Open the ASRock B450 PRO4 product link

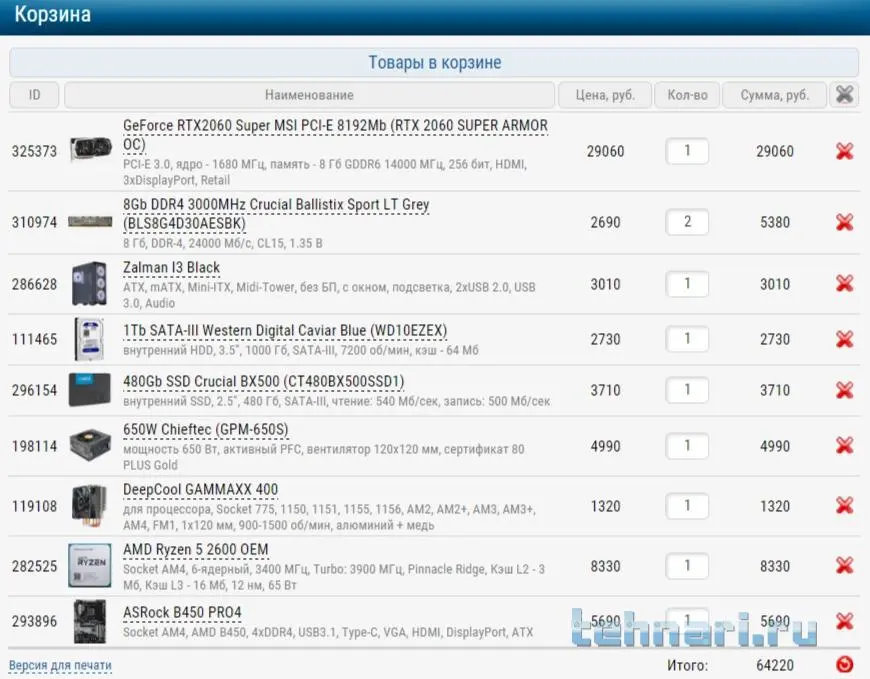182,612
